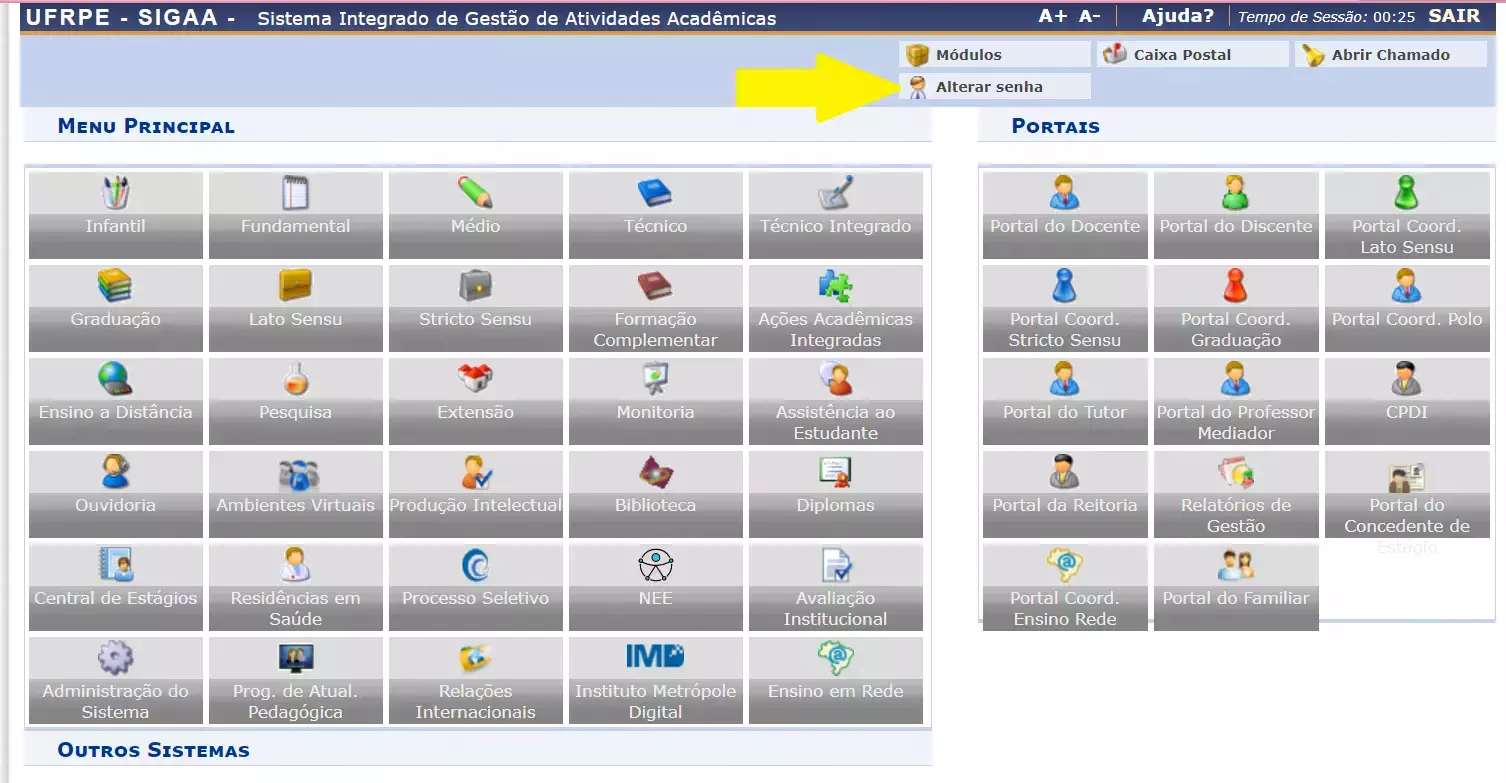Open the Portal do Discente icon
Viewport: 1506px width, 783px height.
tap(1235, 194)
